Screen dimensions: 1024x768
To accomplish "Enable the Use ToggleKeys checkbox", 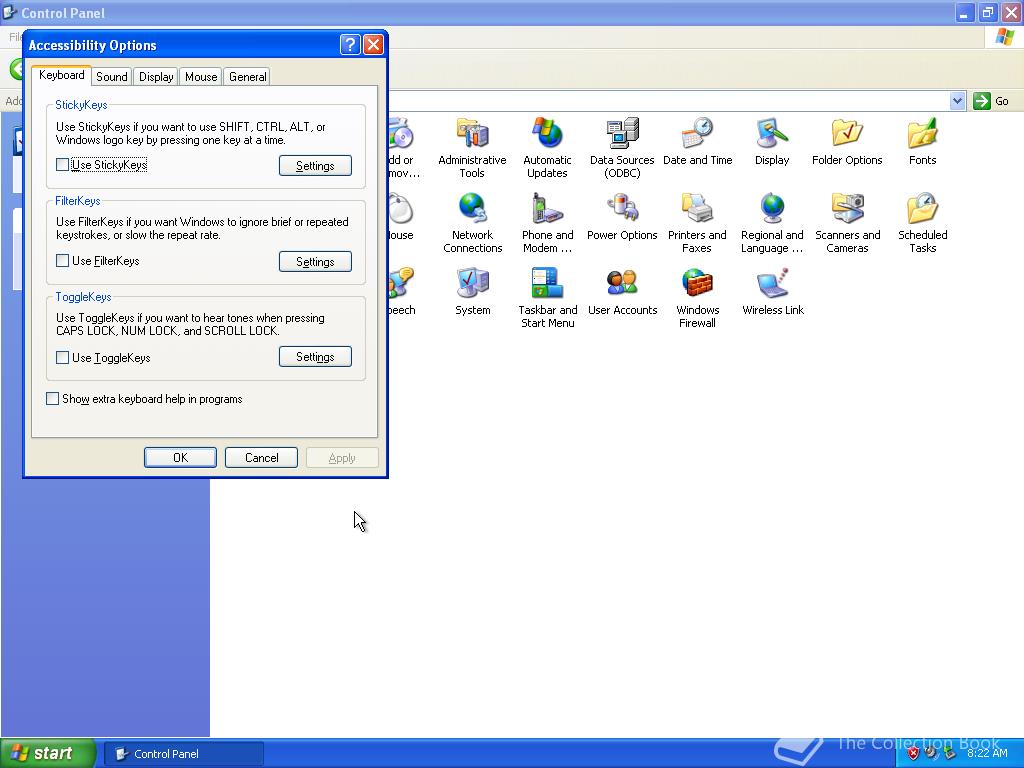I will pos(62,357).
